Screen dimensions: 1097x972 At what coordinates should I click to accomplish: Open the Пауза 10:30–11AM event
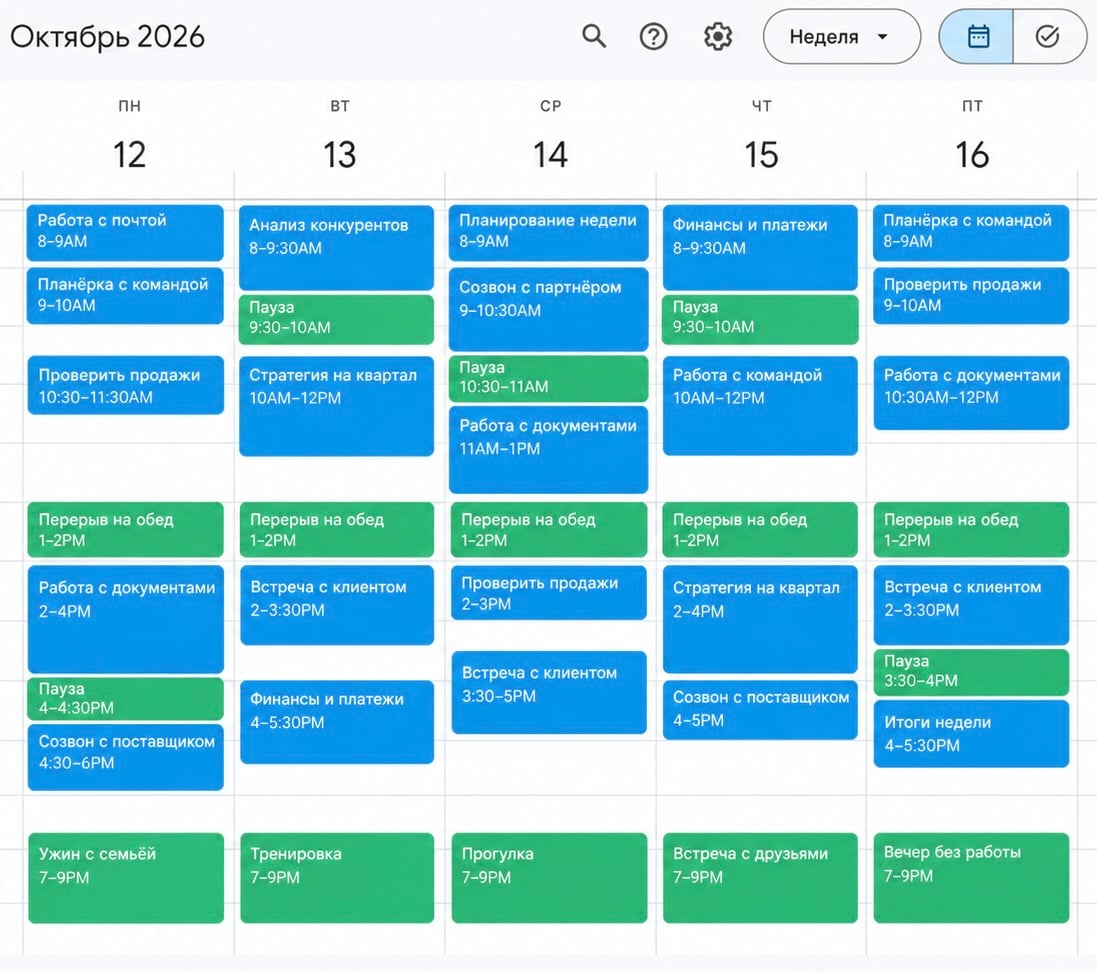click(548, 379)
